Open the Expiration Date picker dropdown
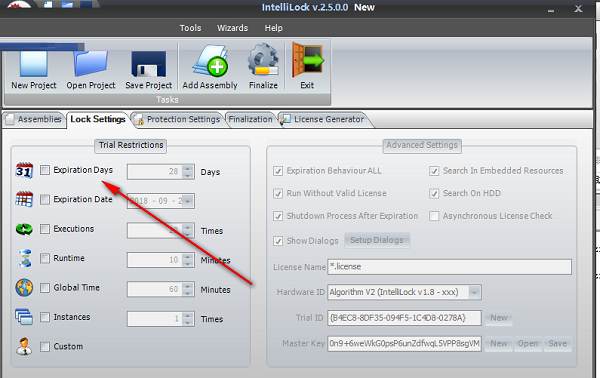The width and height of the screenshot is (600, 378). (x=188, y=201)
